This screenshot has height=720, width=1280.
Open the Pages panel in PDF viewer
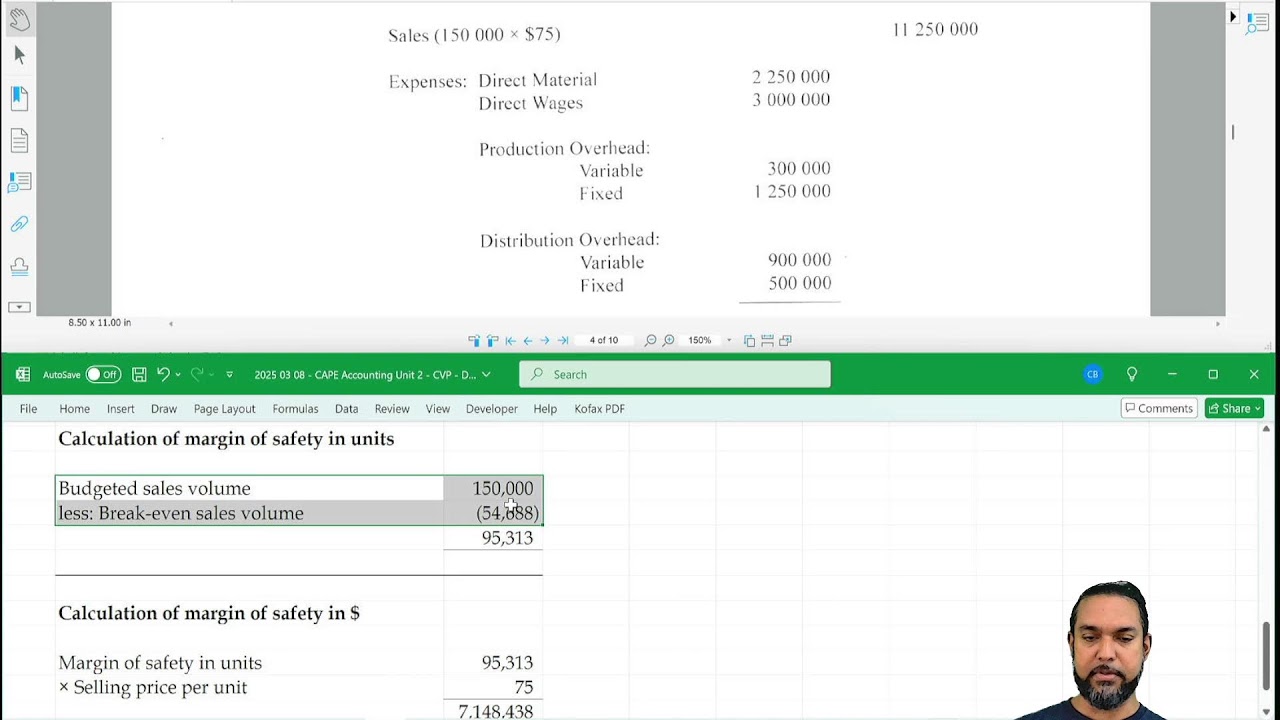19,140
